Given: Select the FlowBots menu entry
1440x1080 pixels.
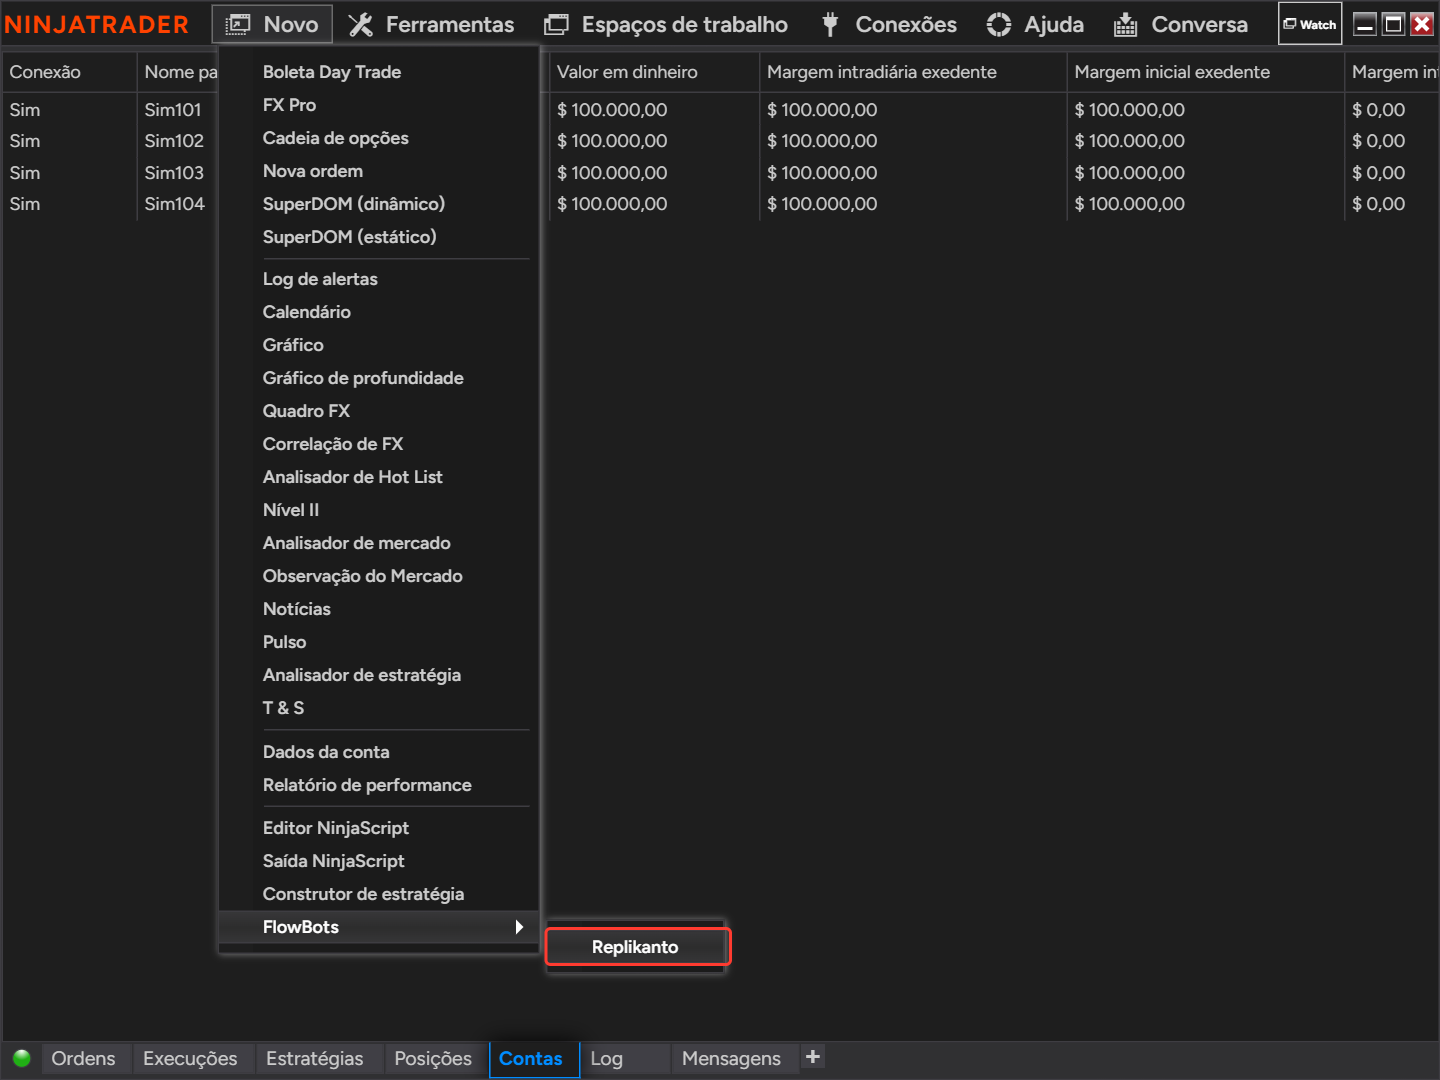Looking at the screenshot, I should click(379, 927).
